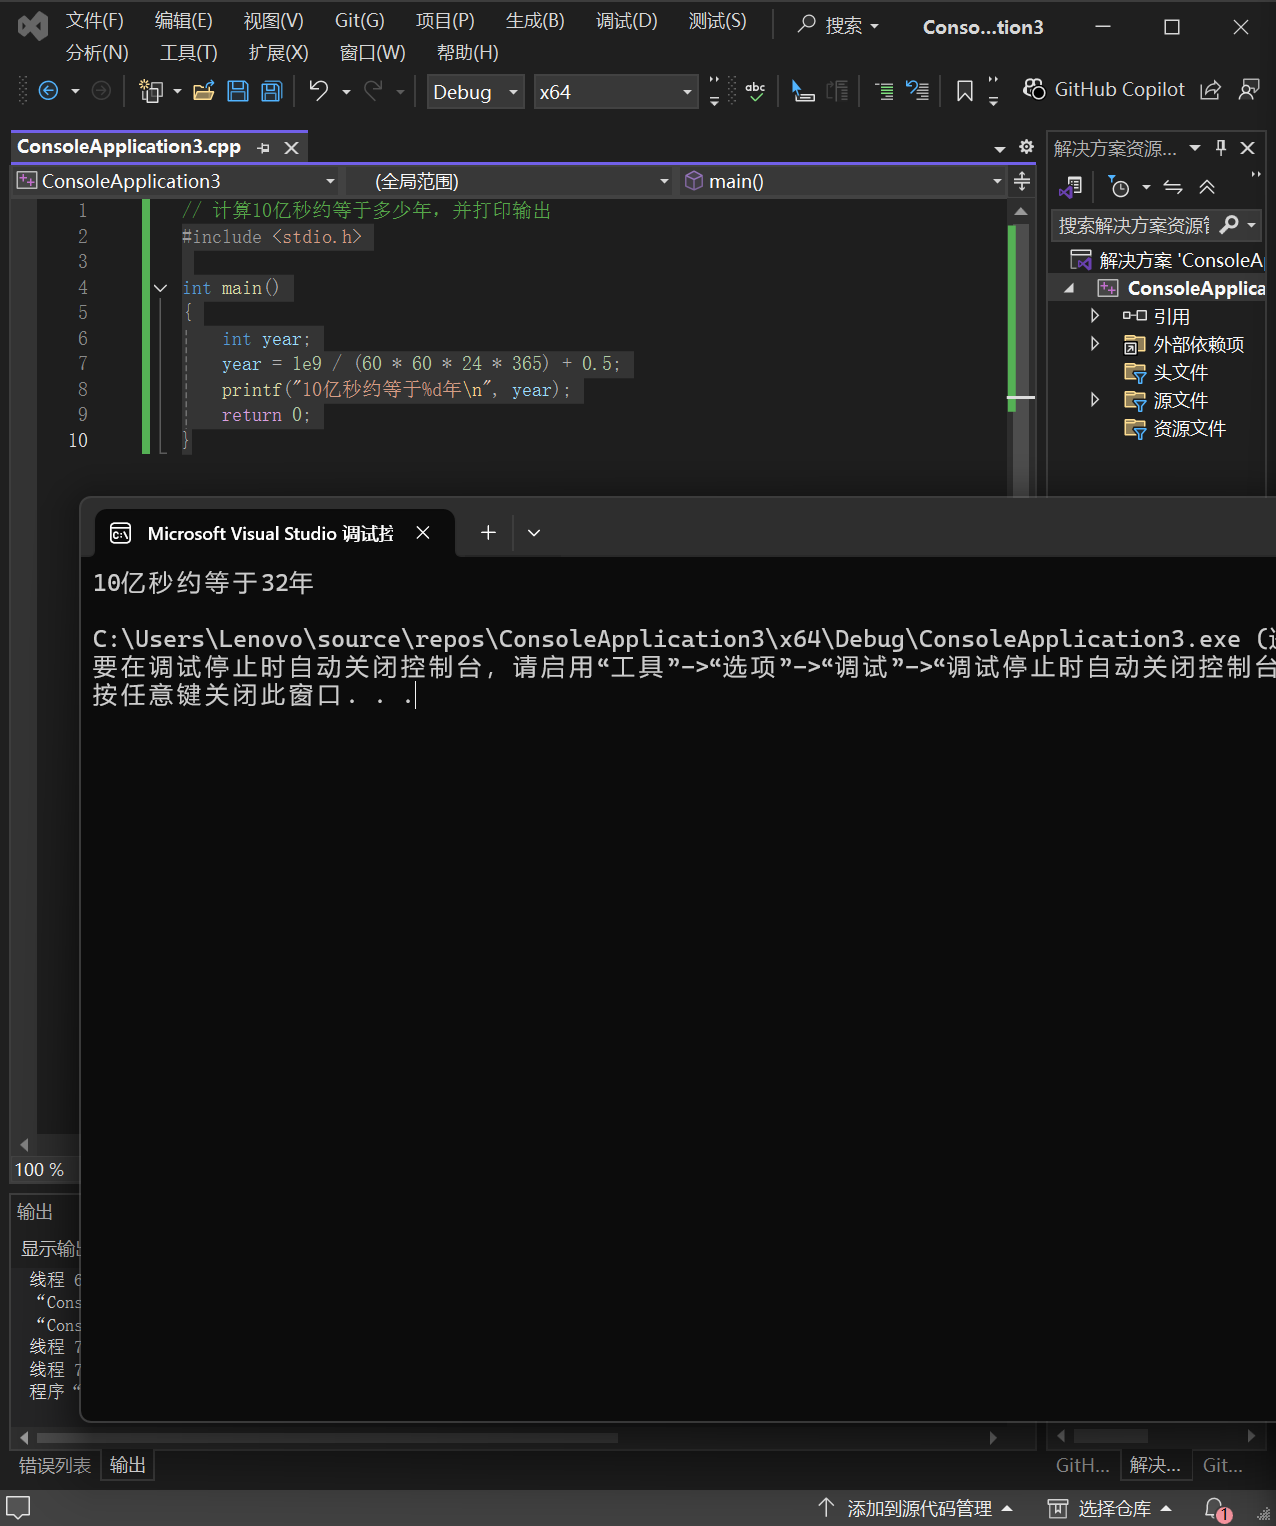
Task: Open the 文件(F) menu
Action: pyautogui.click(x=95, y=21)
